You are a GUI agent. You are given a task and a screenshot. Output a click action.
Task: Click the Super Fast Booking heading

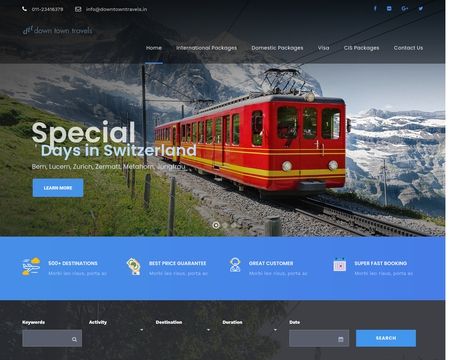pos(380,263)
